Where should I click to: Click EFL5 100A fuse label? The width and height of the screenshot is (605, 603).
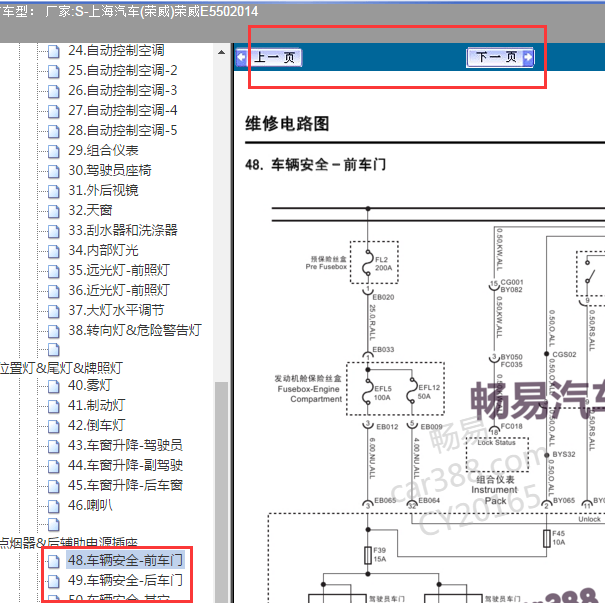point(383,393)
